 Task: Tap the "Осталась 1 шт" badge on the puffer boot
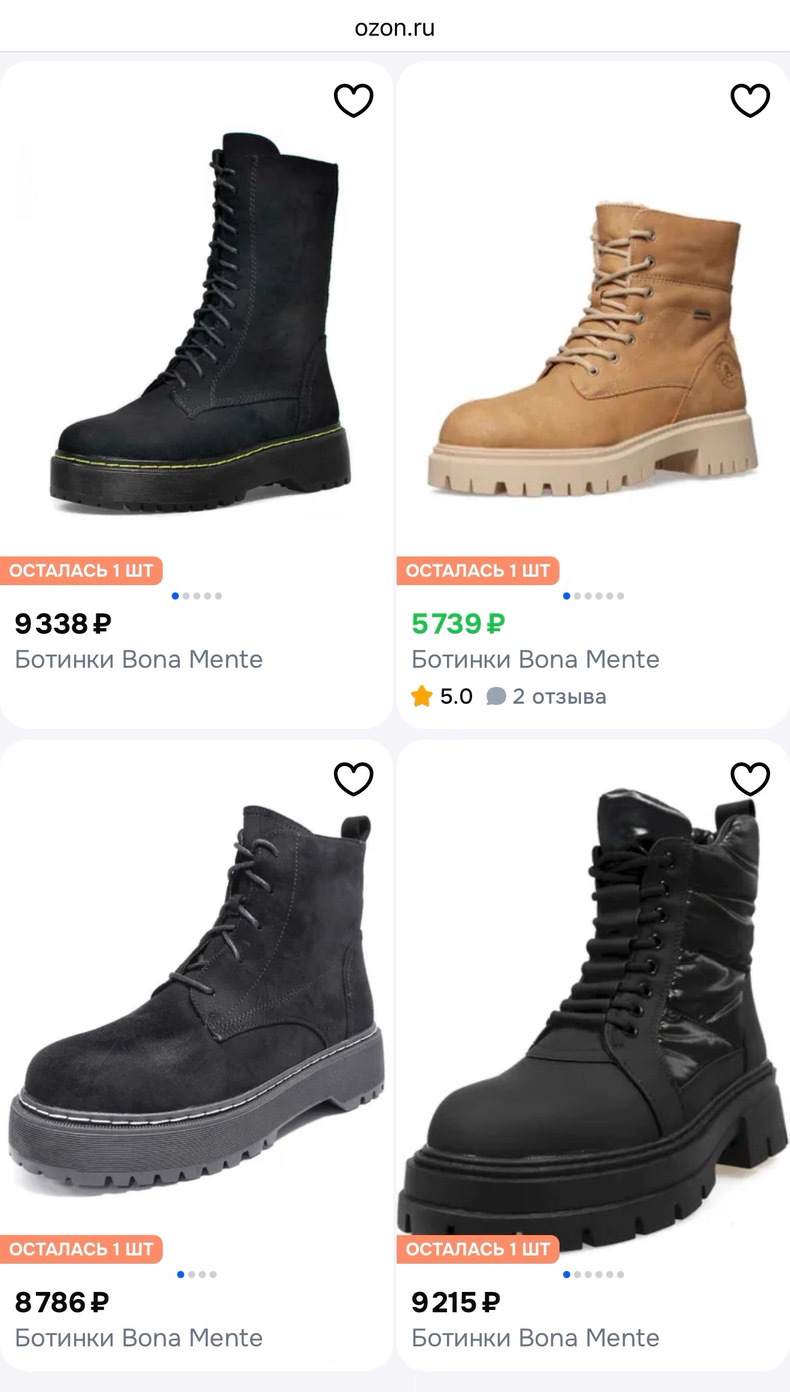click(x=478, y=1249)
